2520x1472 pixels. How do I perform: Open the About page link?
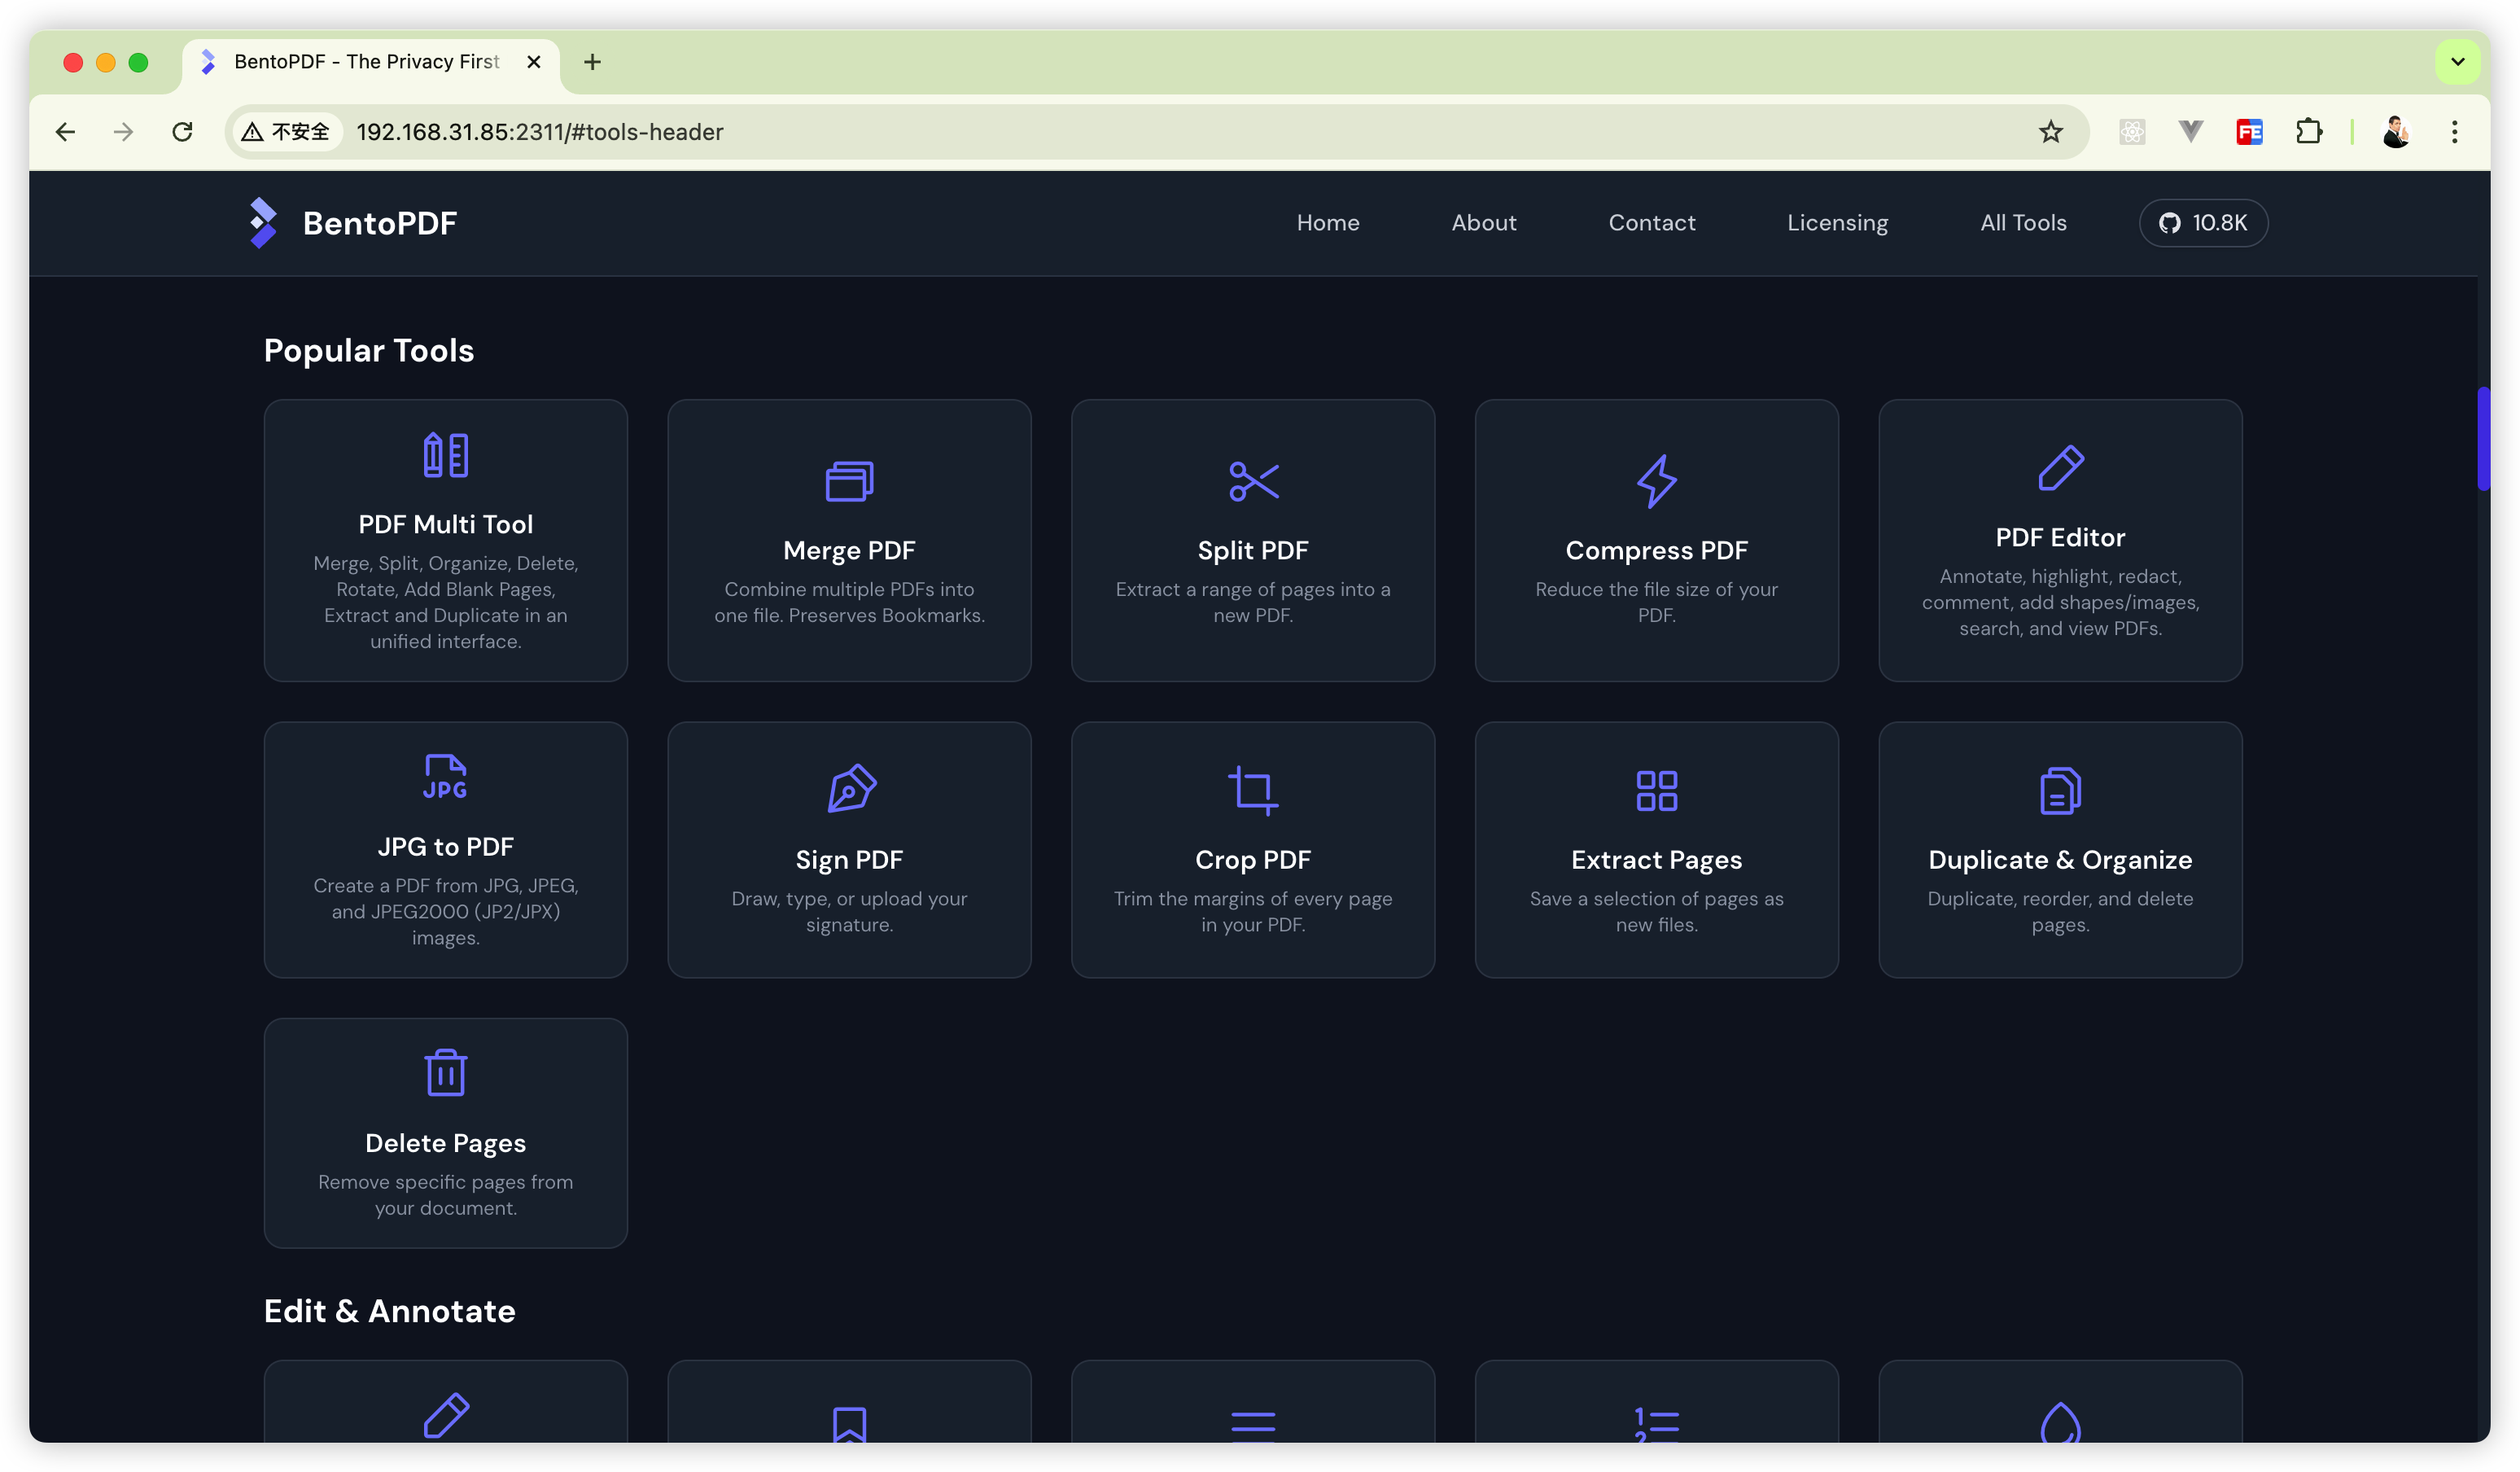[x=1484, y=223]
